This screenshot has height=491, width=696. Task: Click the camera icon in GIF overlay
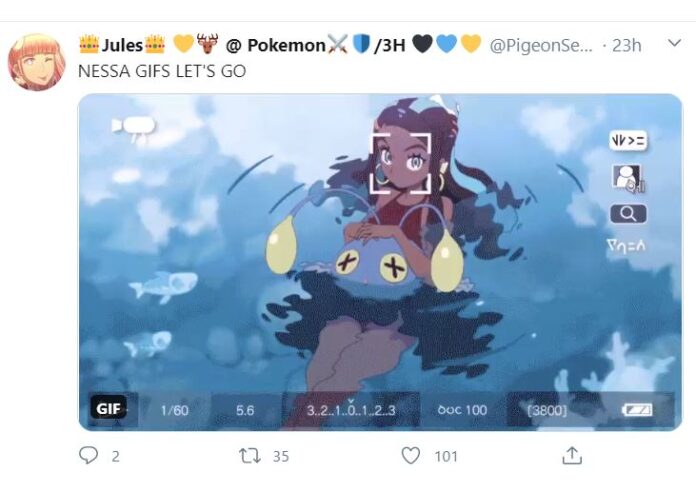tap(133, 127)
